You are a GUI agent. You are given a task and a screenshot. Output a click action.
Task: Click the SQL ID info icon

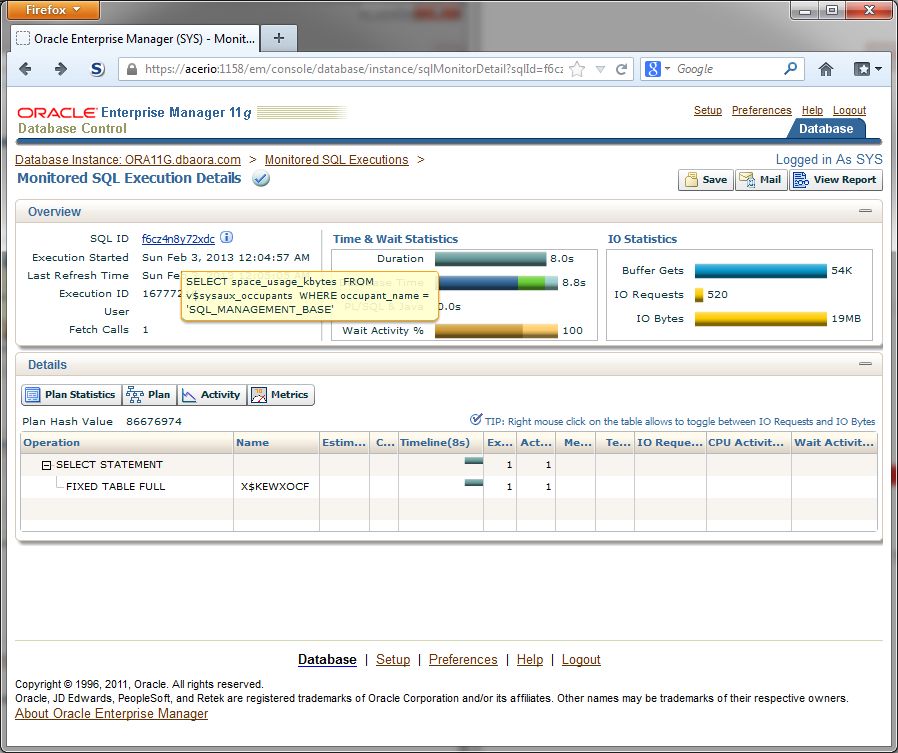point(227,237)
